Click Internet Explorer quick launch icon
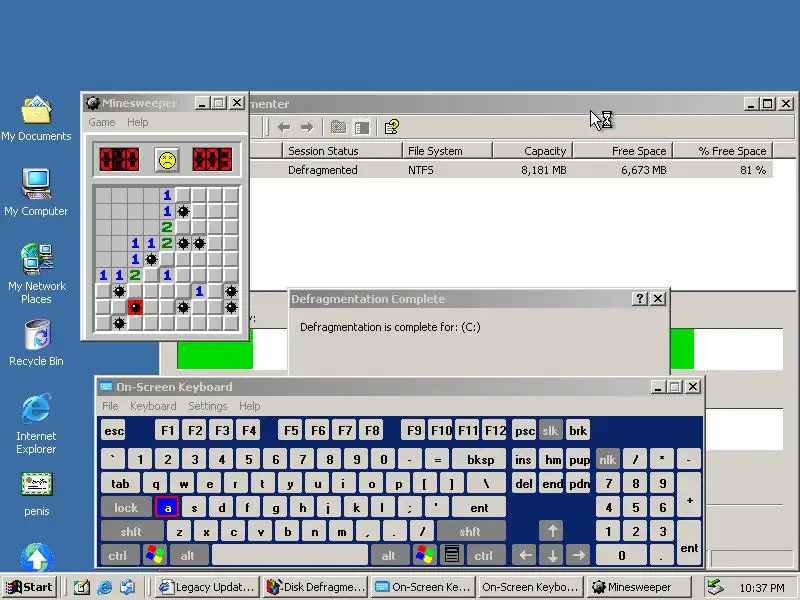The image size is (800, 600). click(x=105, y=587)
